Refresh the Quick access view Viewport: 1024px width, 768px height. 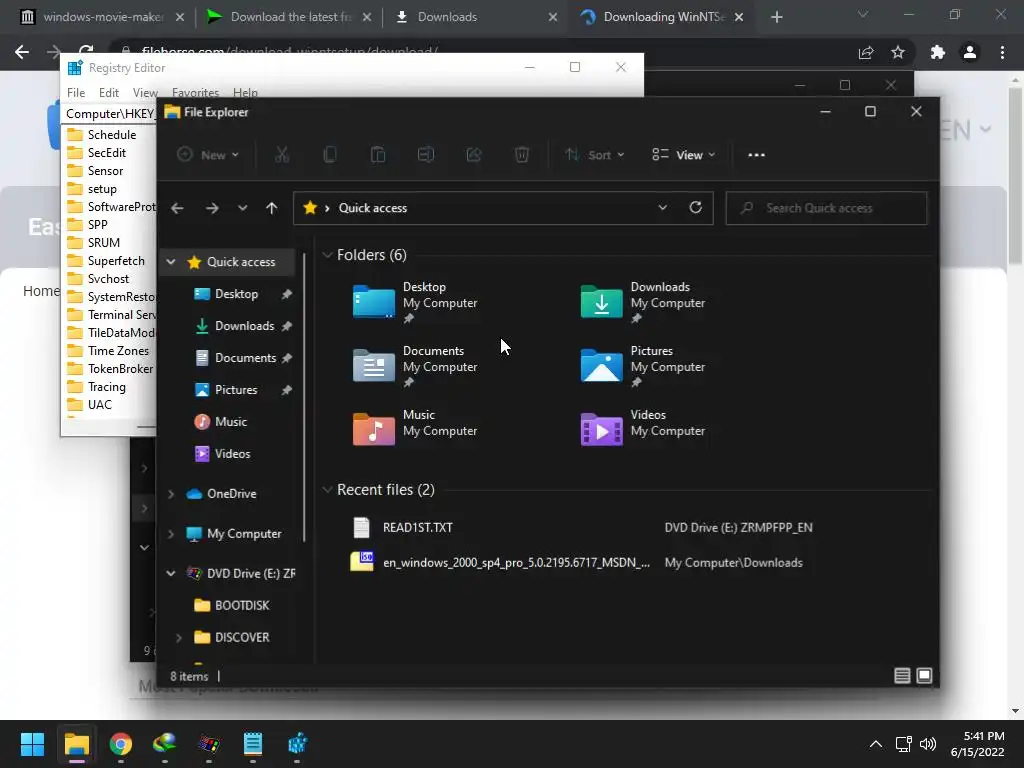(696, 208)
